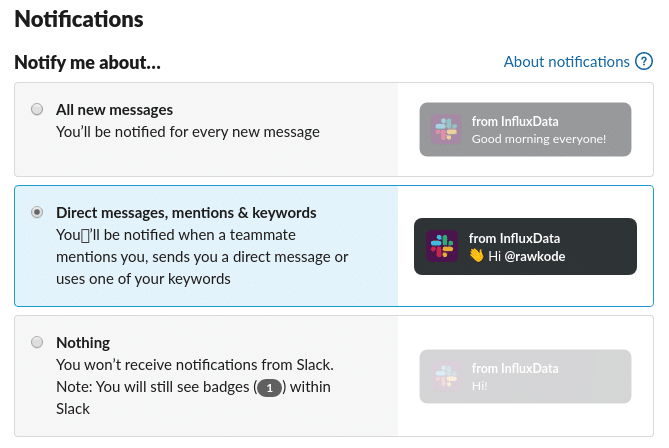
Task: Open the "About notifications" link
Action: coord(566,62)
